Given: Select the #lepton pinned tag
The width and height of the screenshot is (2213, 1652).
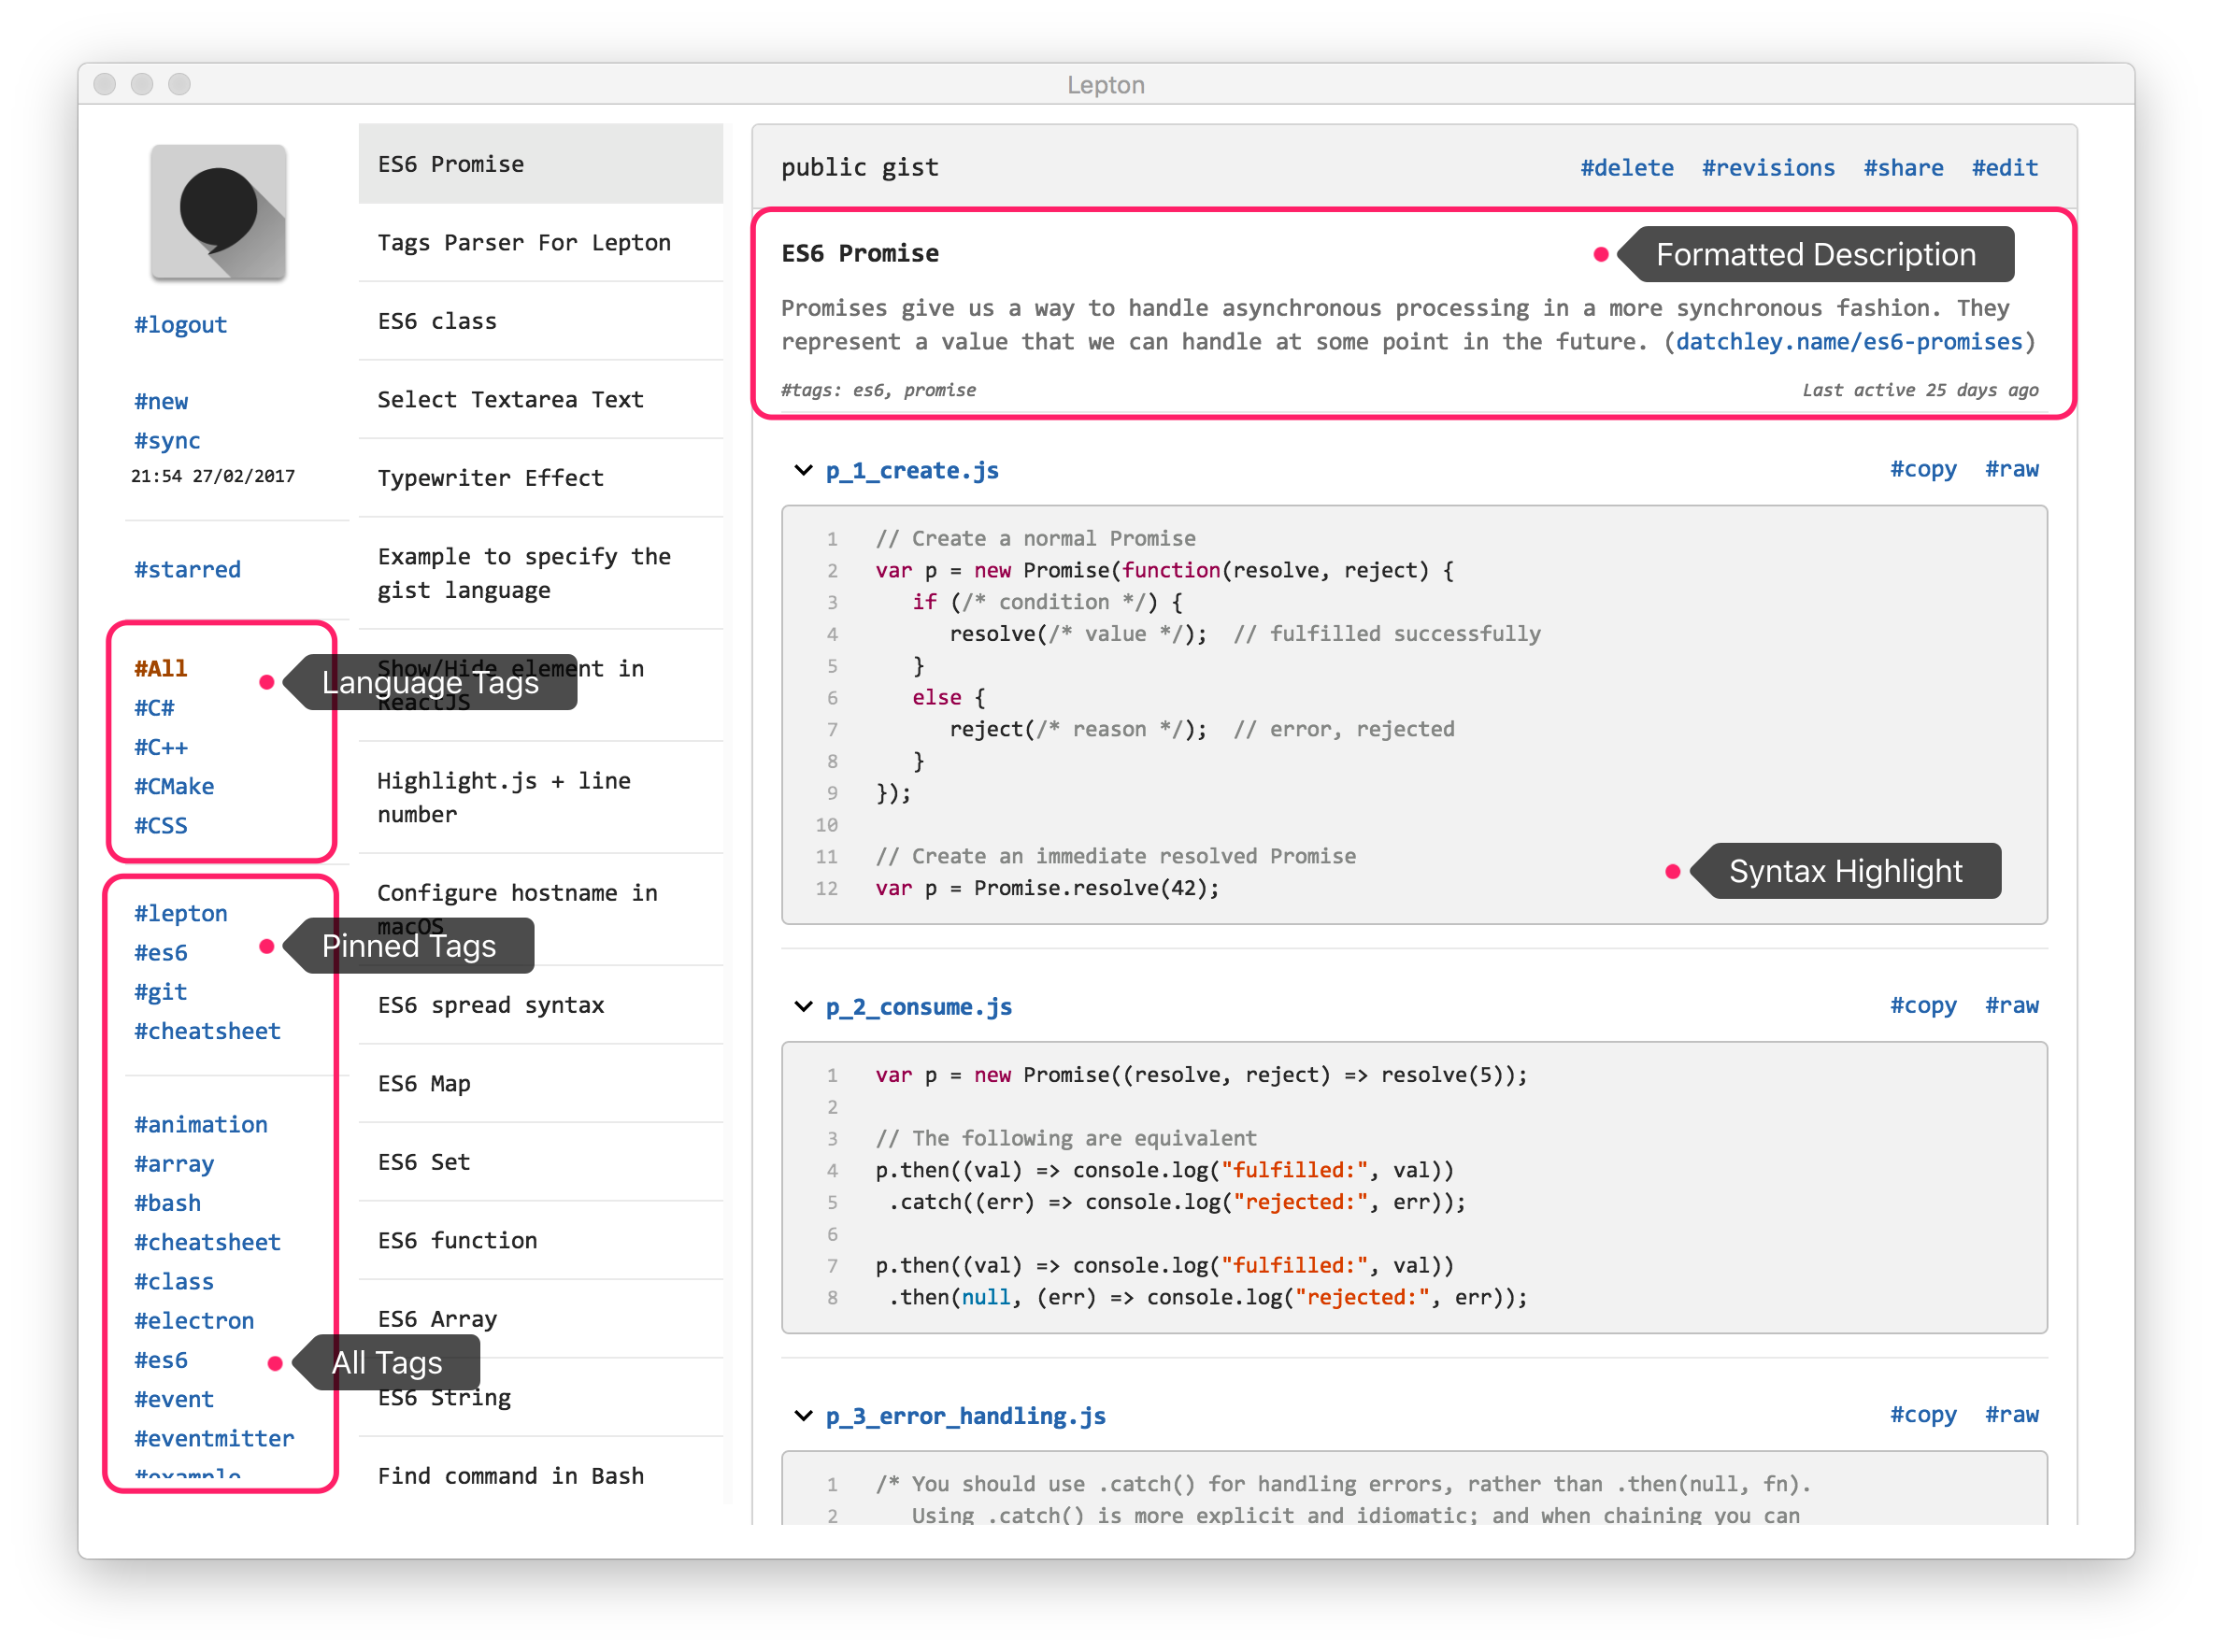Looking at the screenshot, I should 181,913.
